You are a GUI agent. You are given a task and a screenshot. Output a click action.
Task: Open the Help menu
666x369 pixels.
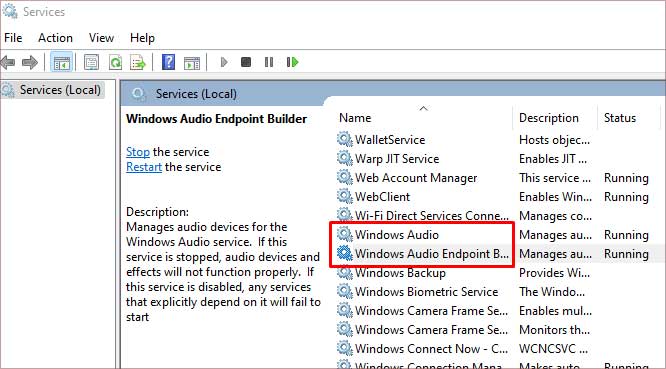click(142, 38)
